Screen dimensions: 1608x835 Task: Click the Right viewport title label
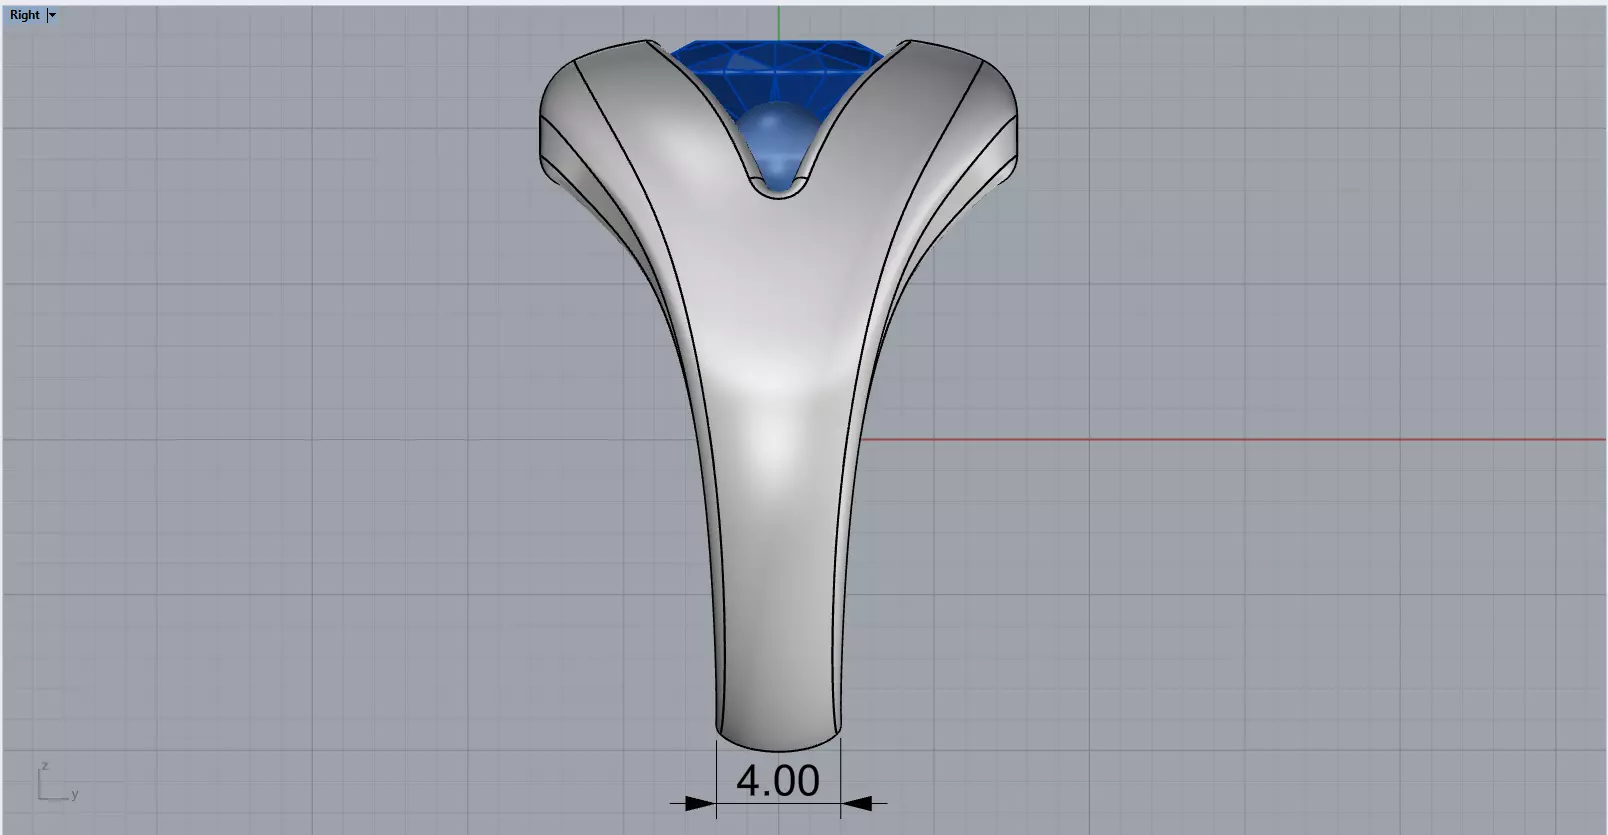pyautogui.click(x=25, y=15)
